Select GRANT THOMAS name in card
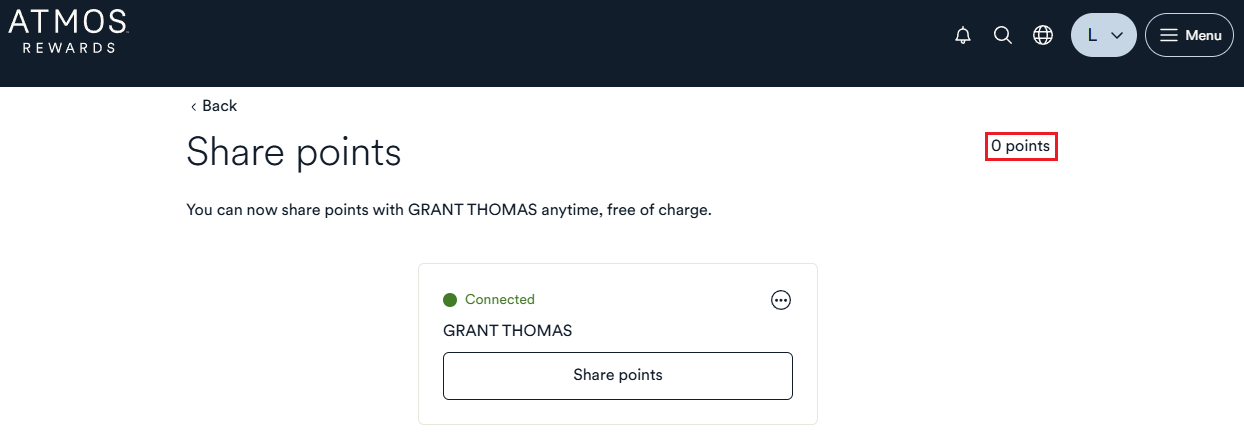 pos(508,330)
